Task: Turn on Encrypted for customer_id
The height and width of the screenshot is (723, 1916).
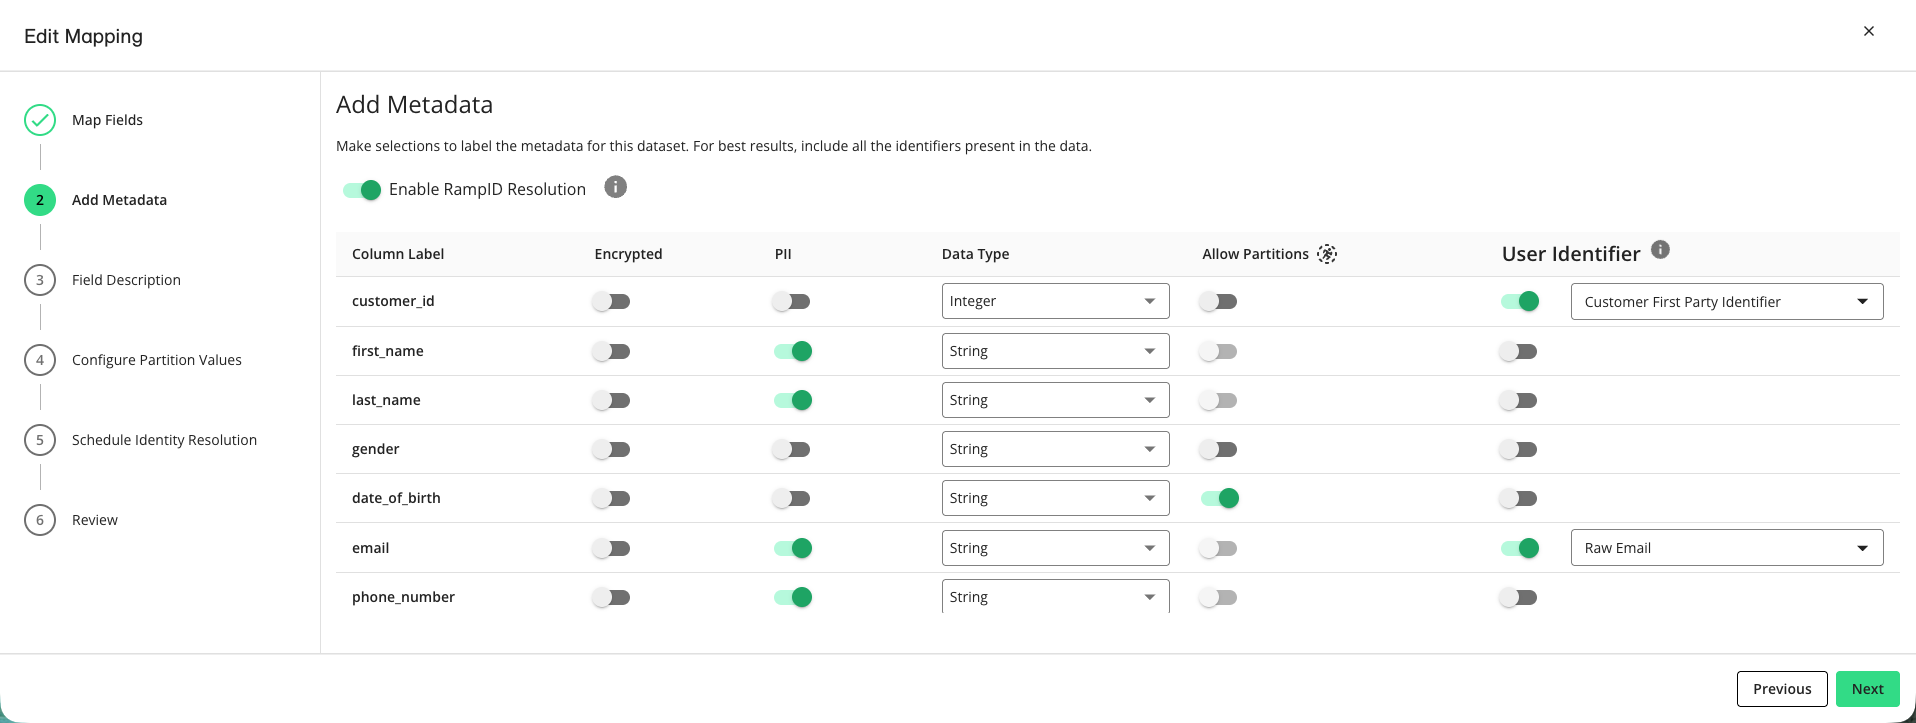Action: (611, 301)
